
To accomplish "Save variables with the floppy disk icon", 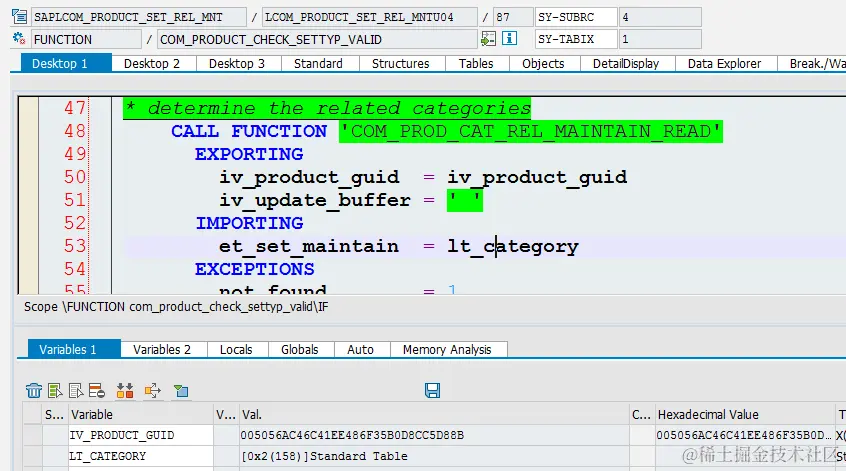I will [x=432, y=390].
